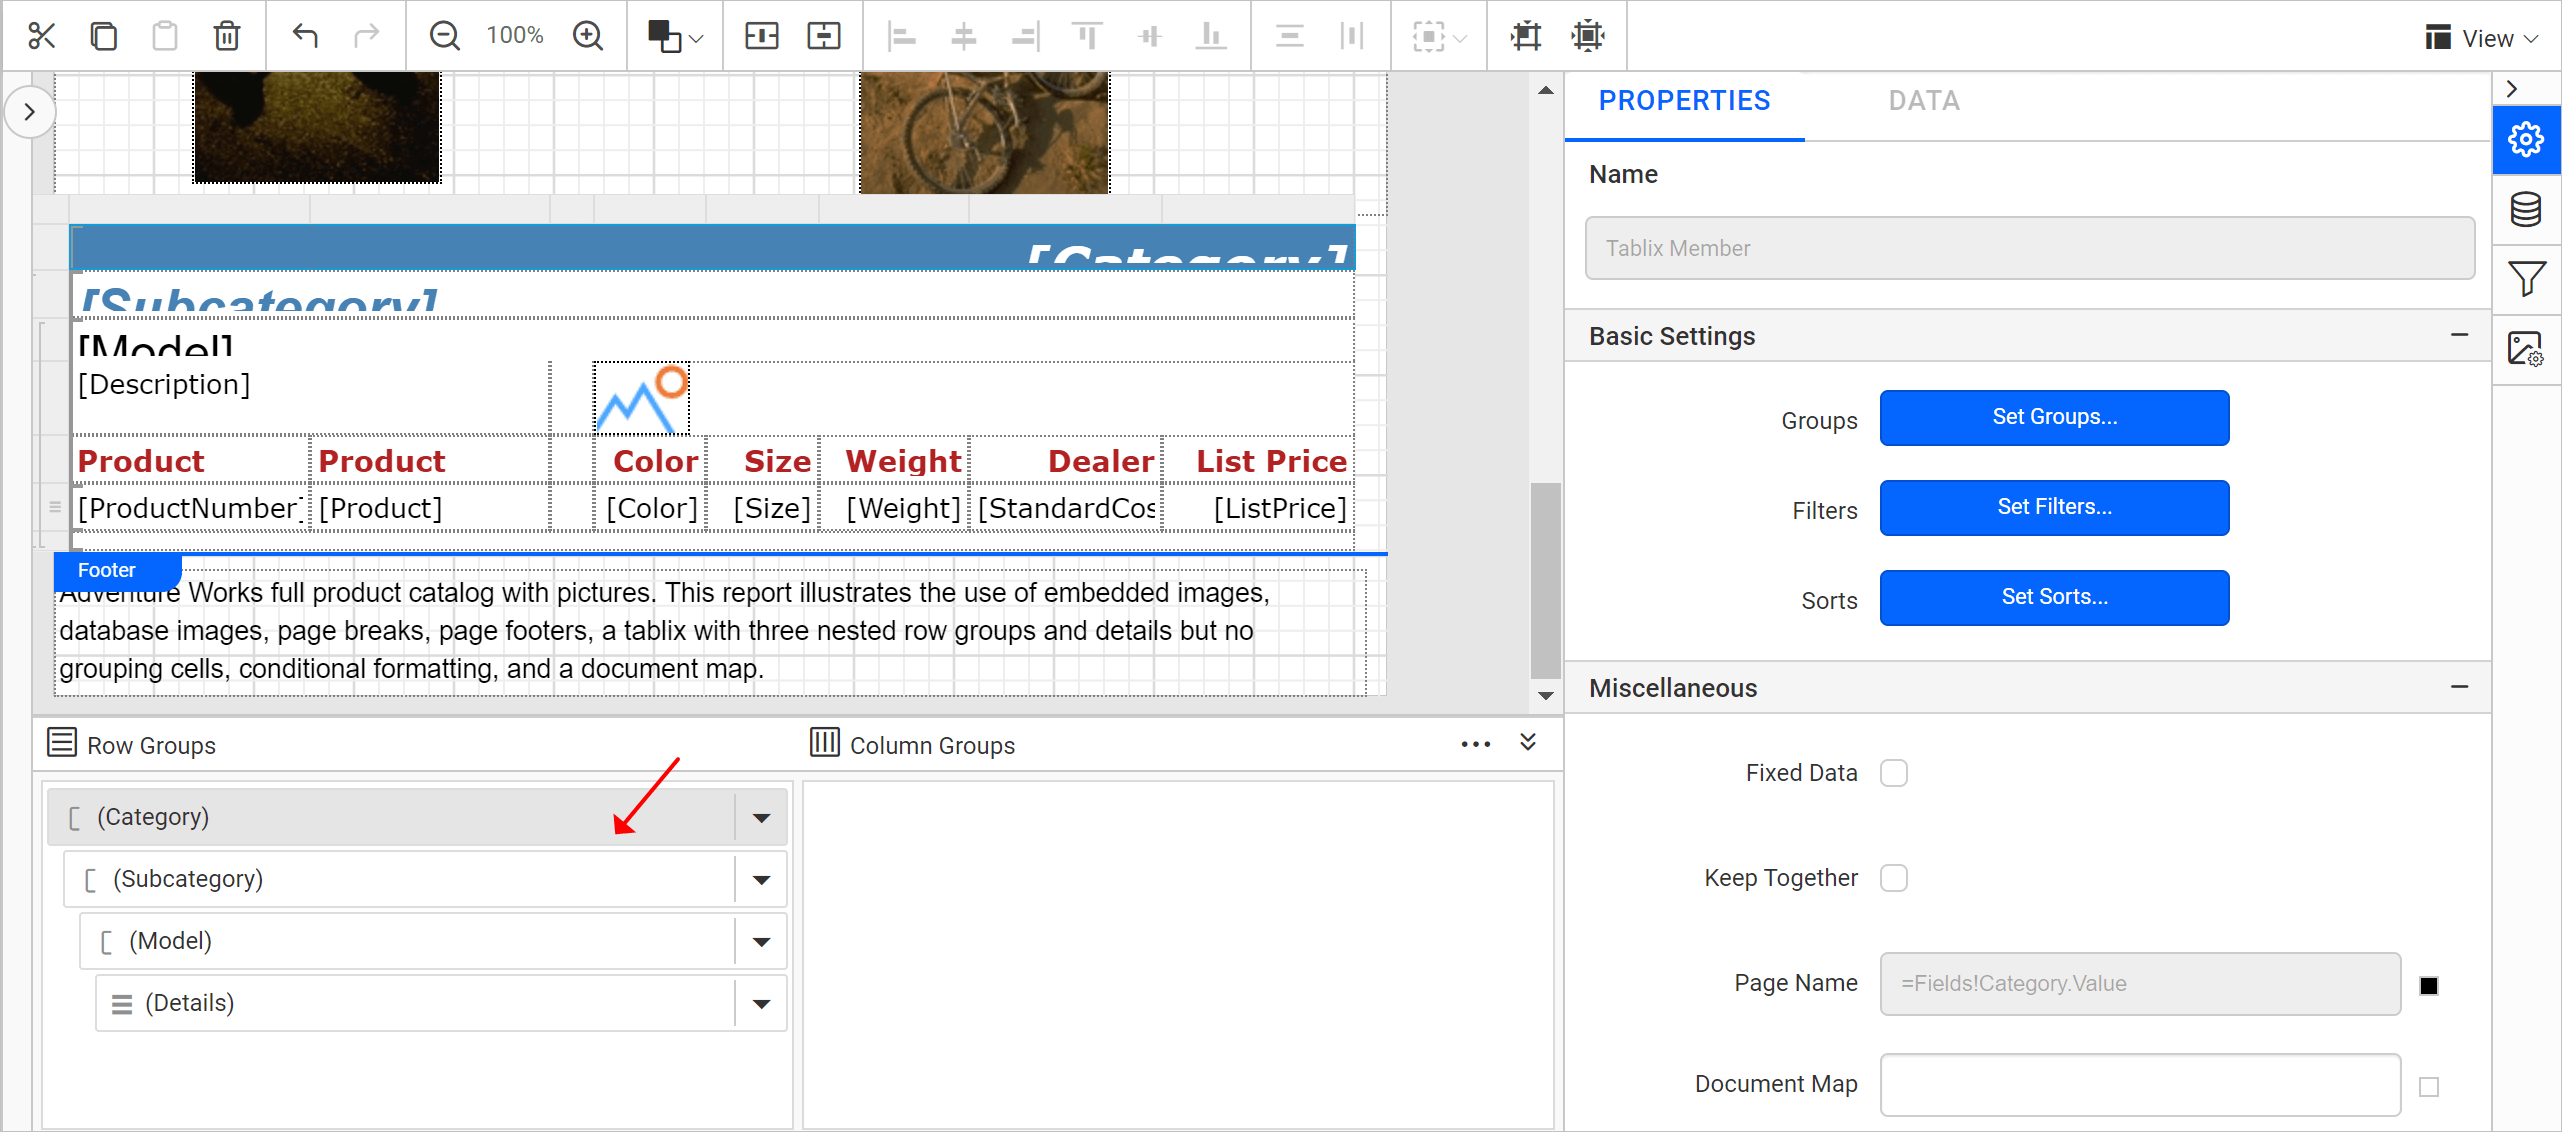The height and width of the screenshot is (1132, 2562).
Task: Click the page header toggle icon
Action: (x=762, y=36)
